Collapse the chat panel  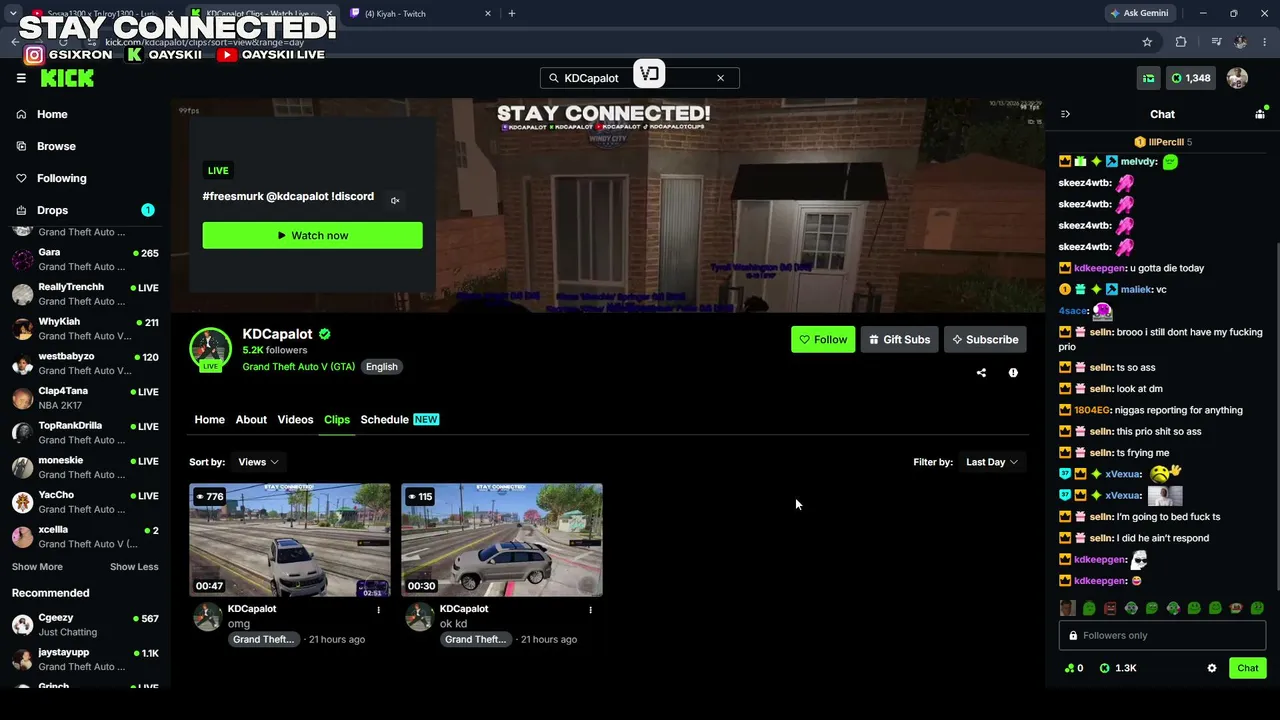click(1065, 114)
